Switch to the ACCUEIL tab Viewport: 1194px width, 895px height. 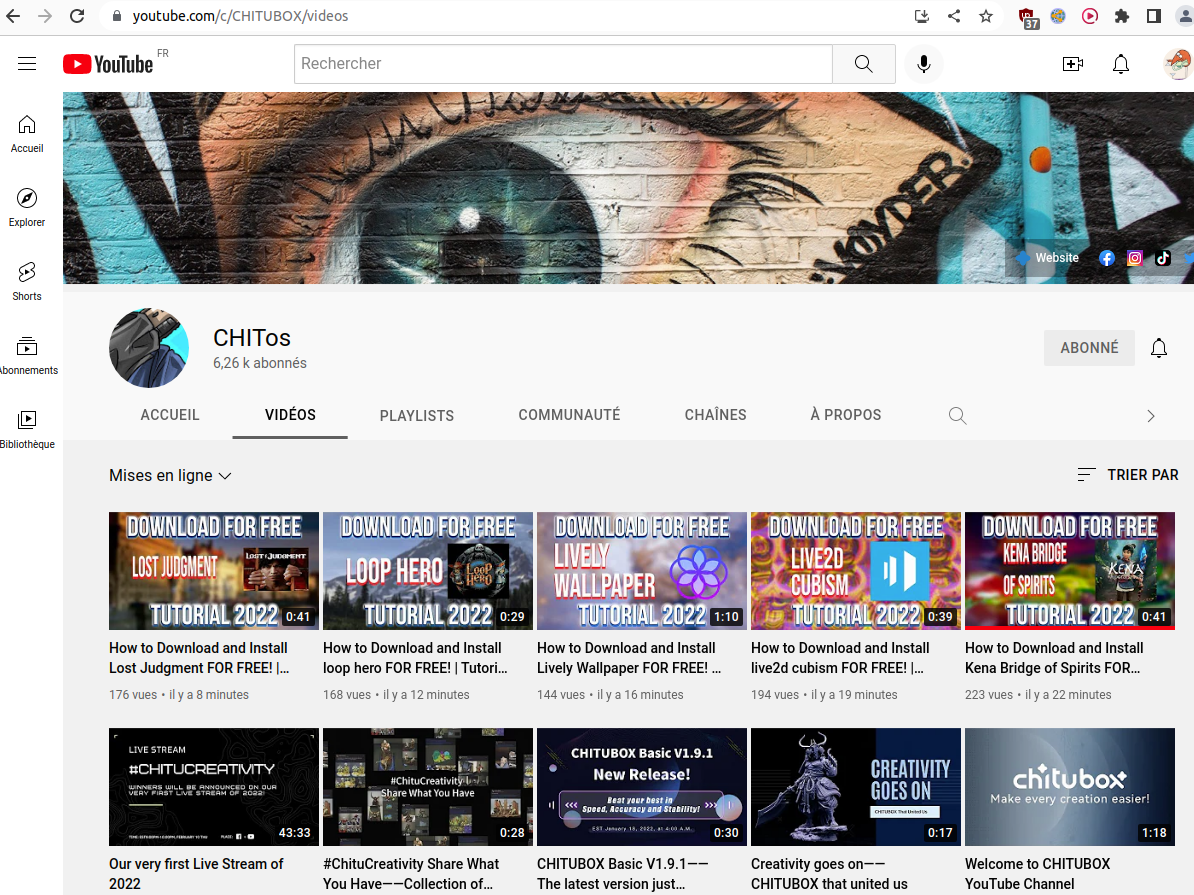point(170,415)
